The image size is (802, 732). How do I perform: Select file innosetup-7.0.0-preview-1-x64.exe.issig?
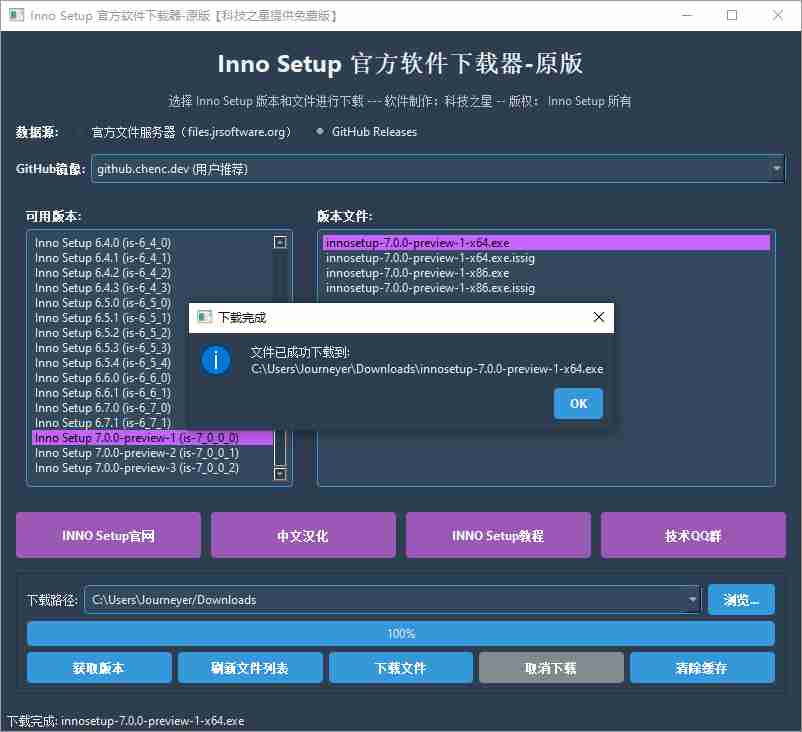tap(546, 258)
